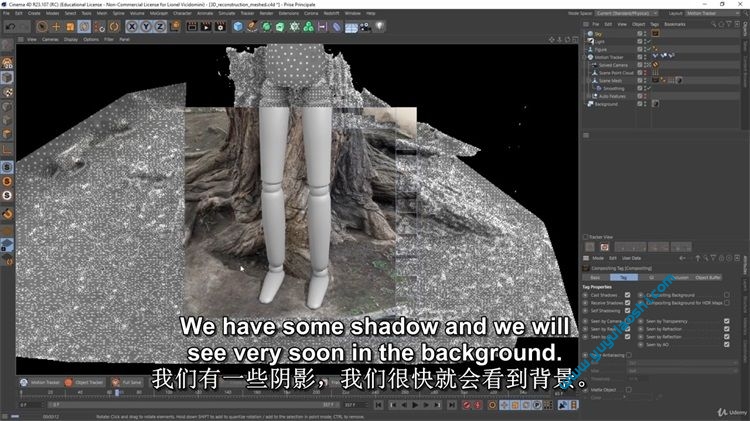Activate the highlighted Rotate tool
The width and height of the screenshot is (750, 421).
tap(84, 27)
